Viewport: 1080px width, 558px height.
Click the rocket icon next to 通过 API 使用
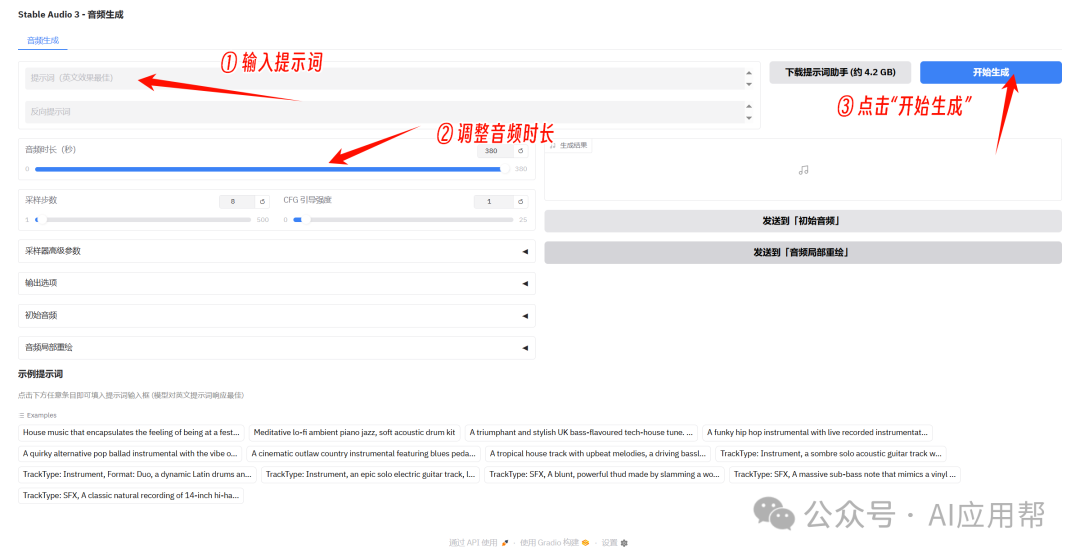pyautogui.click(x=505, y=543)
